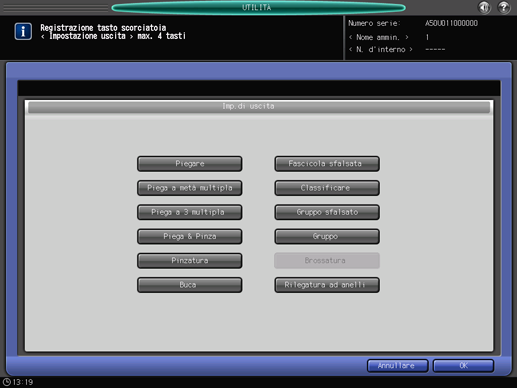Select Piega a metà multipla
Image resolution: width=517 pixels, height=388 pixels.
coord(190,188)
